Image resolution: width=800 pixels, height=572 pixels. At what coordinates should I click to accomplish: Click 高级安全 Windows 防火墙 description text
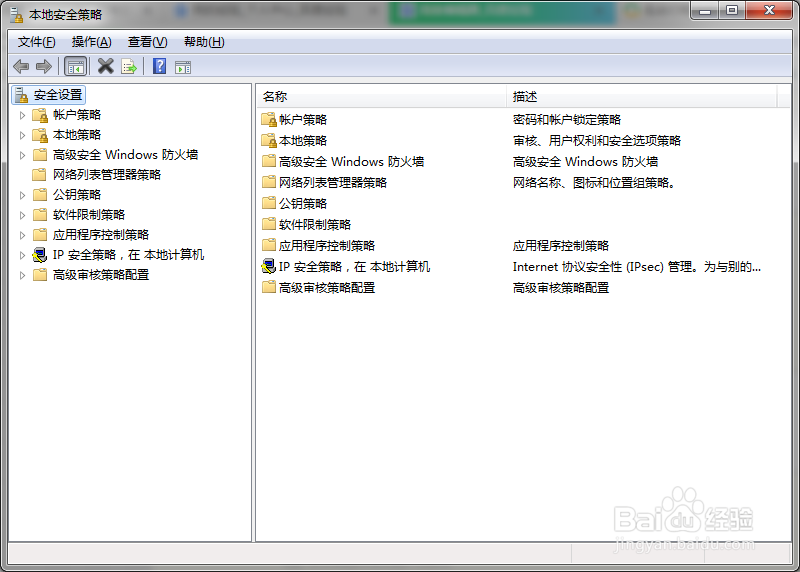(585, 162)
